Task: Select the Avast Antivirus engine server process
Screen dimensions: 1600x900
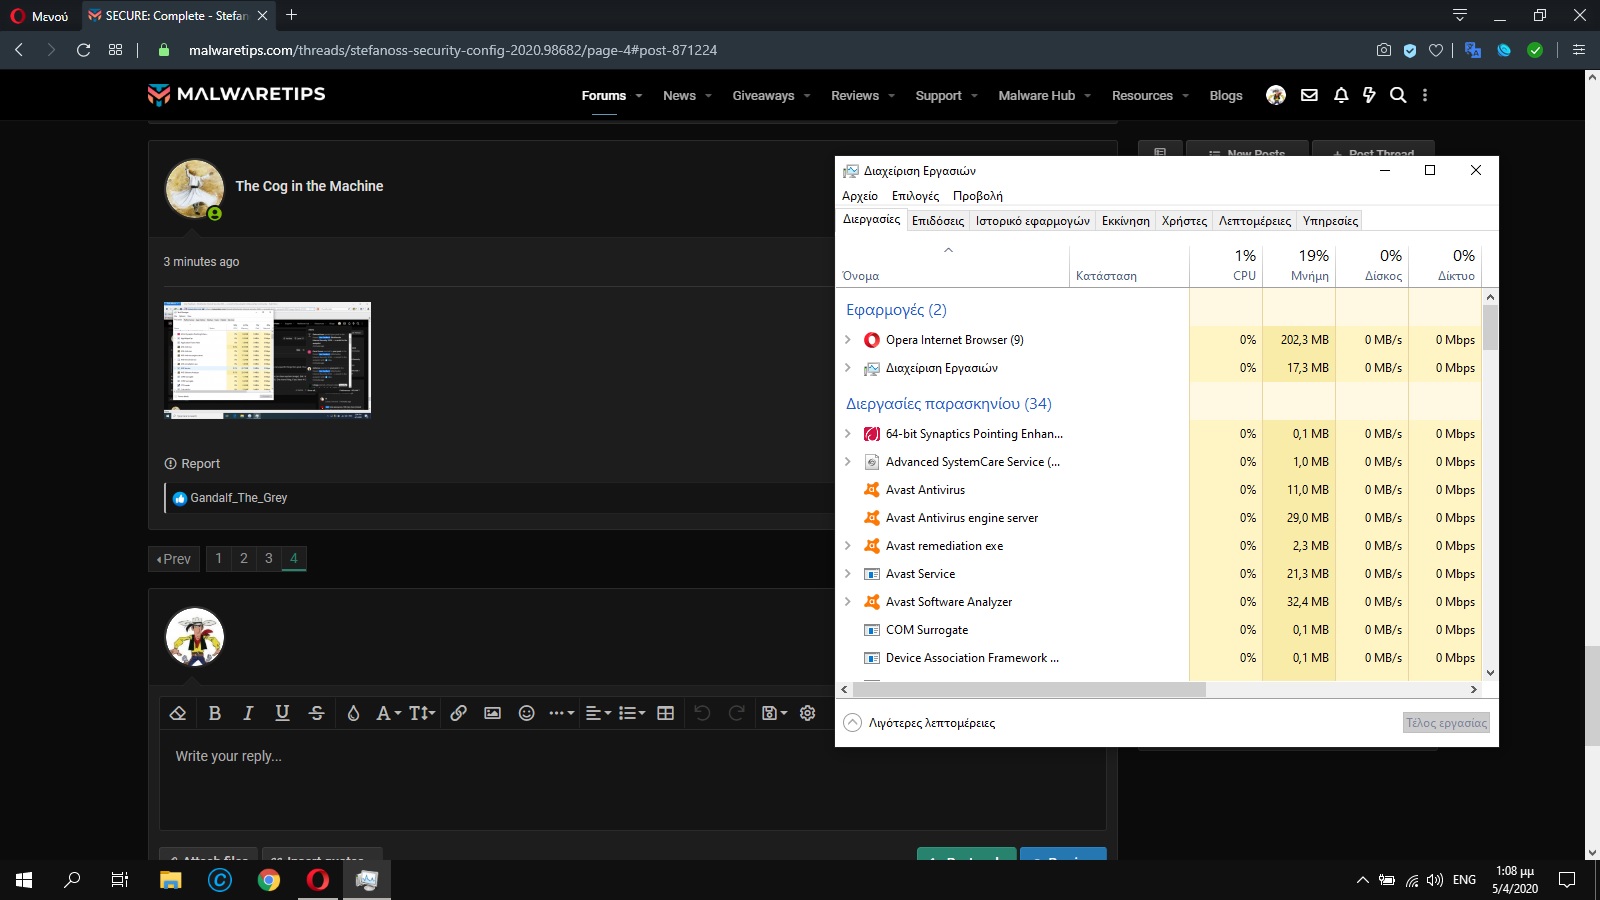Action: pos(1158,518)
